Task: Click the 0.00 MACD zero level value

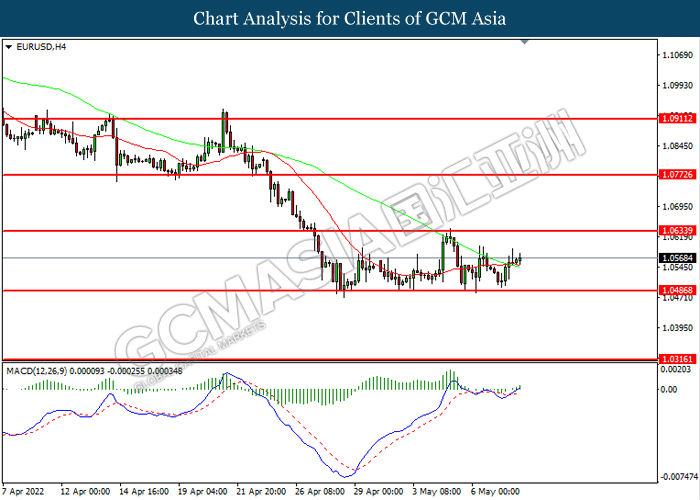Action: 669,389
